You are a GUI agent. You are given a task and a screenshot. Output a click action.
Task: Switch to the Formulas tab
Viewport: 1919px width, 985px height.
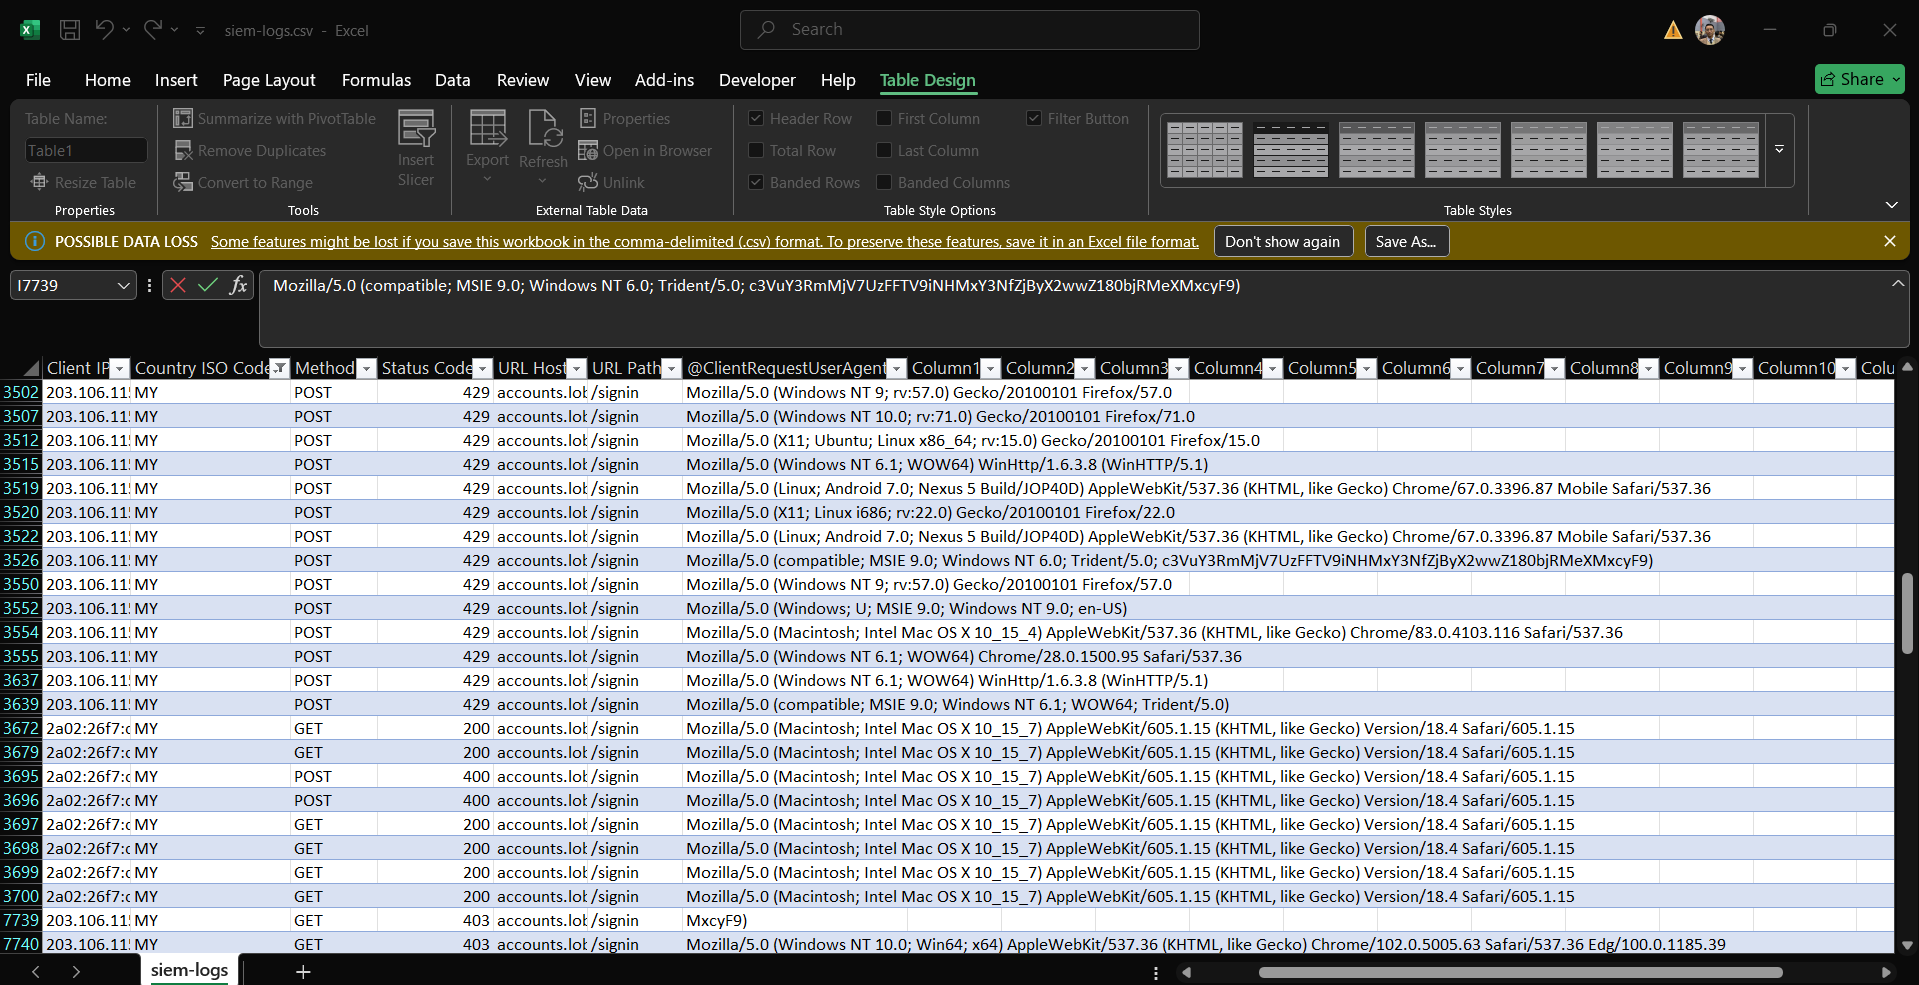tap(376, 80)
